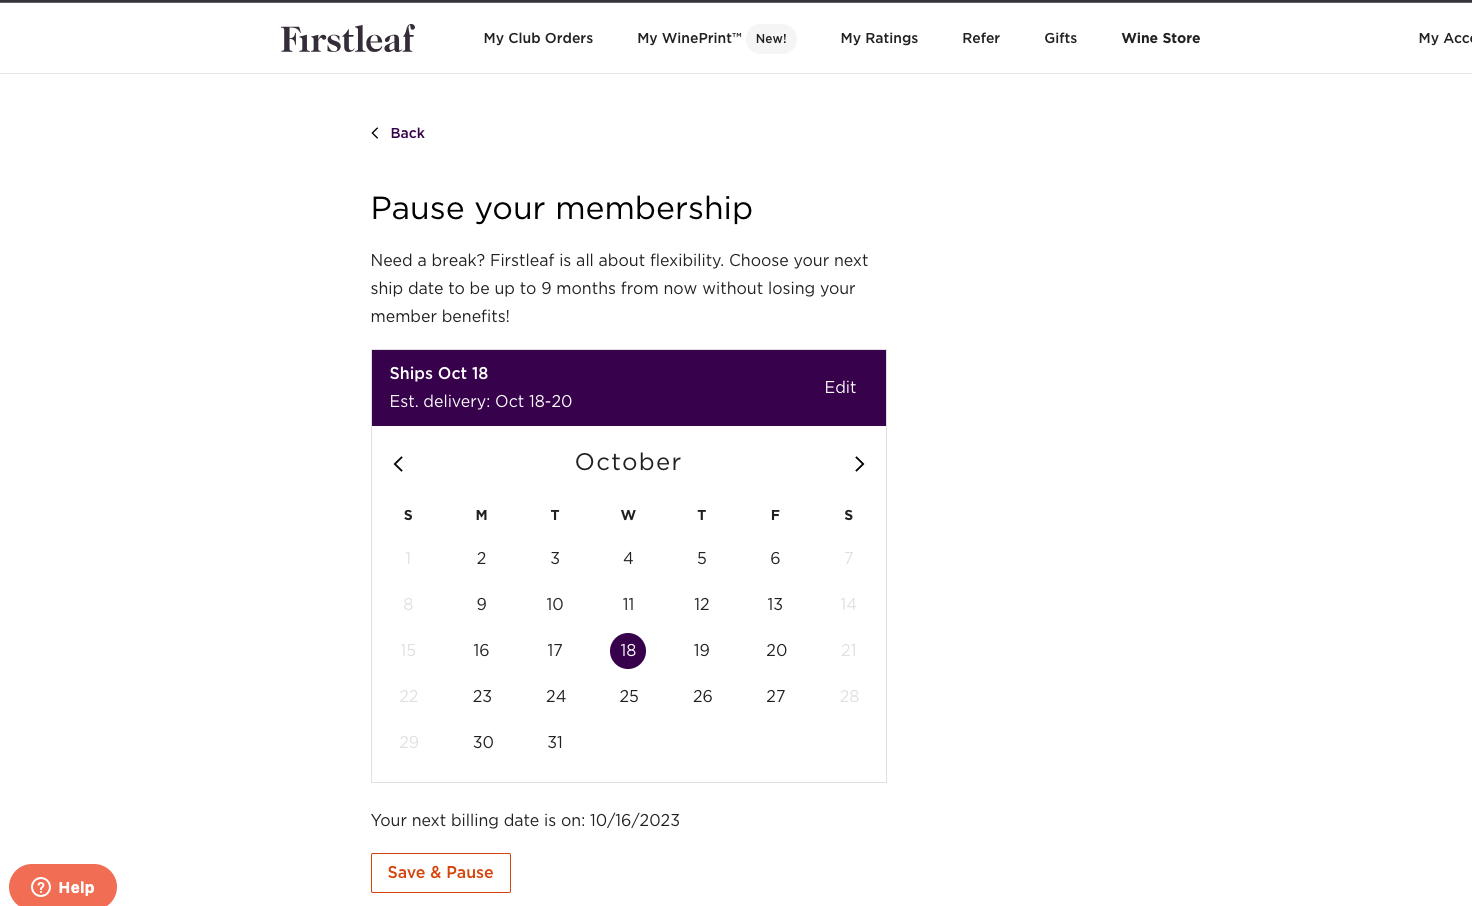Click the back chevron next to Back
This screenshot has width=1472, height=906.
[x=375, y=132]
